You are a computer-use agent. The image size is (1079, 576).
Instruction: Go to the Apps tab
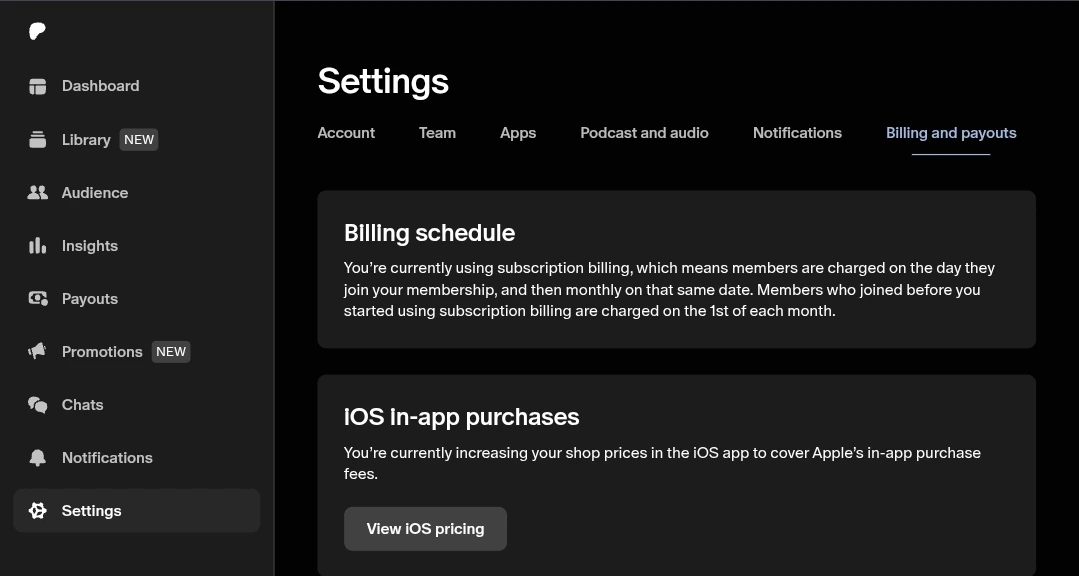517,133
